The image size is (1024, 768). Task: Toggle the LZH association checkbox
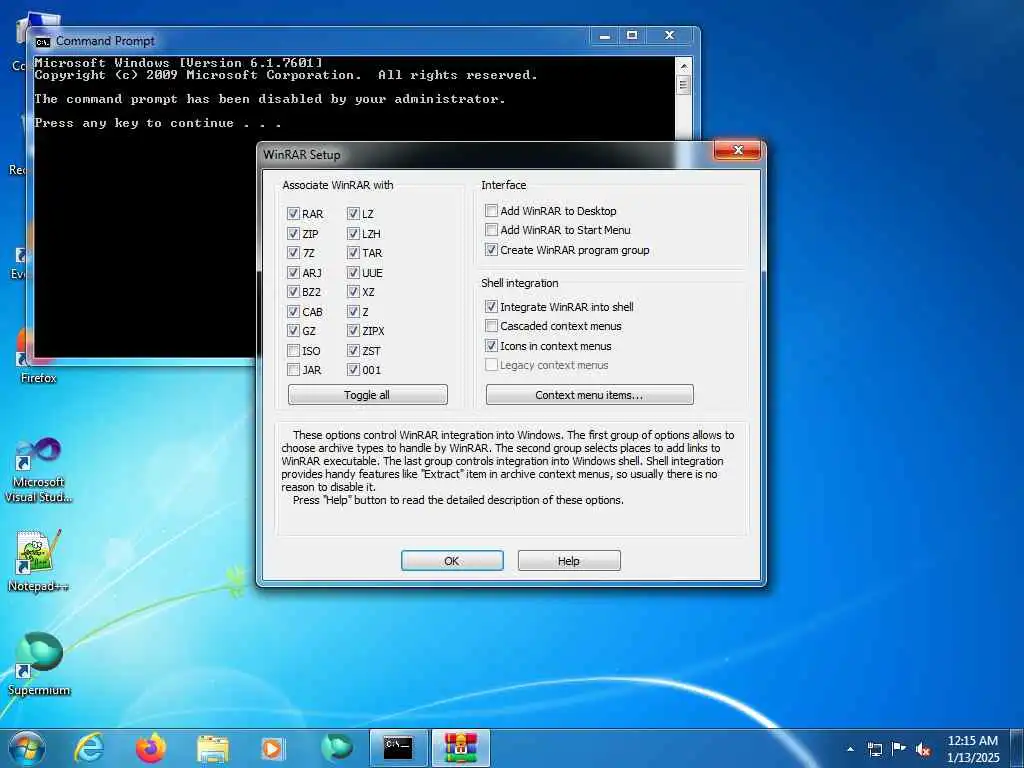(x=353, y=233)
